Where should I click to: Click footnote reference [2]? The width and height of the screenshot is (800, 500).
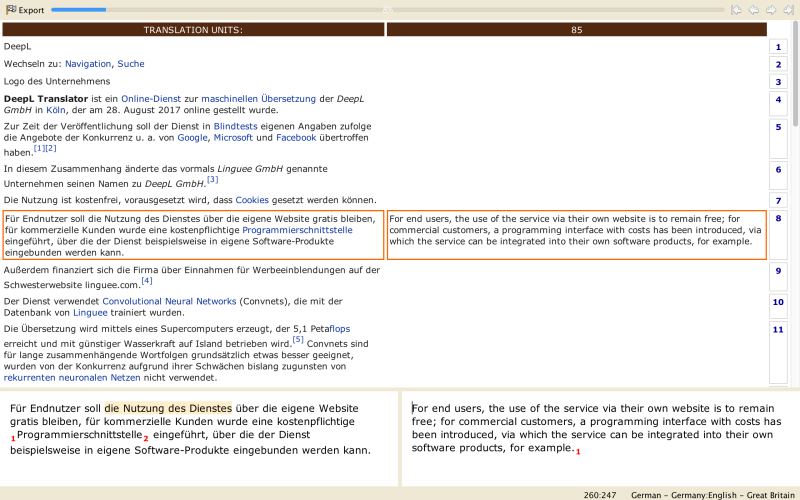coord(51,148)
